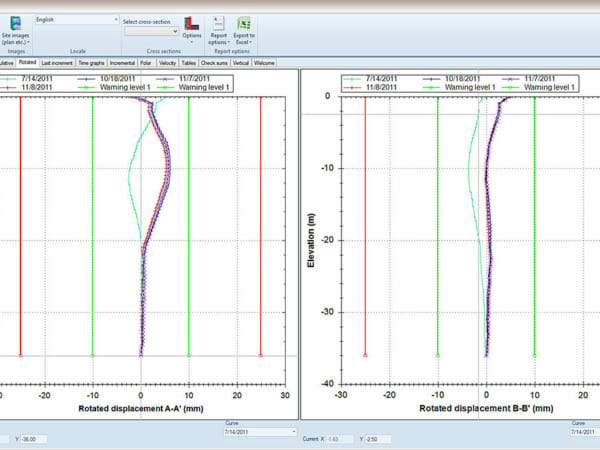The image size is (600, 450).
Task: Click the 'Elevation (m)' axis title
Action: click(311, 240)
